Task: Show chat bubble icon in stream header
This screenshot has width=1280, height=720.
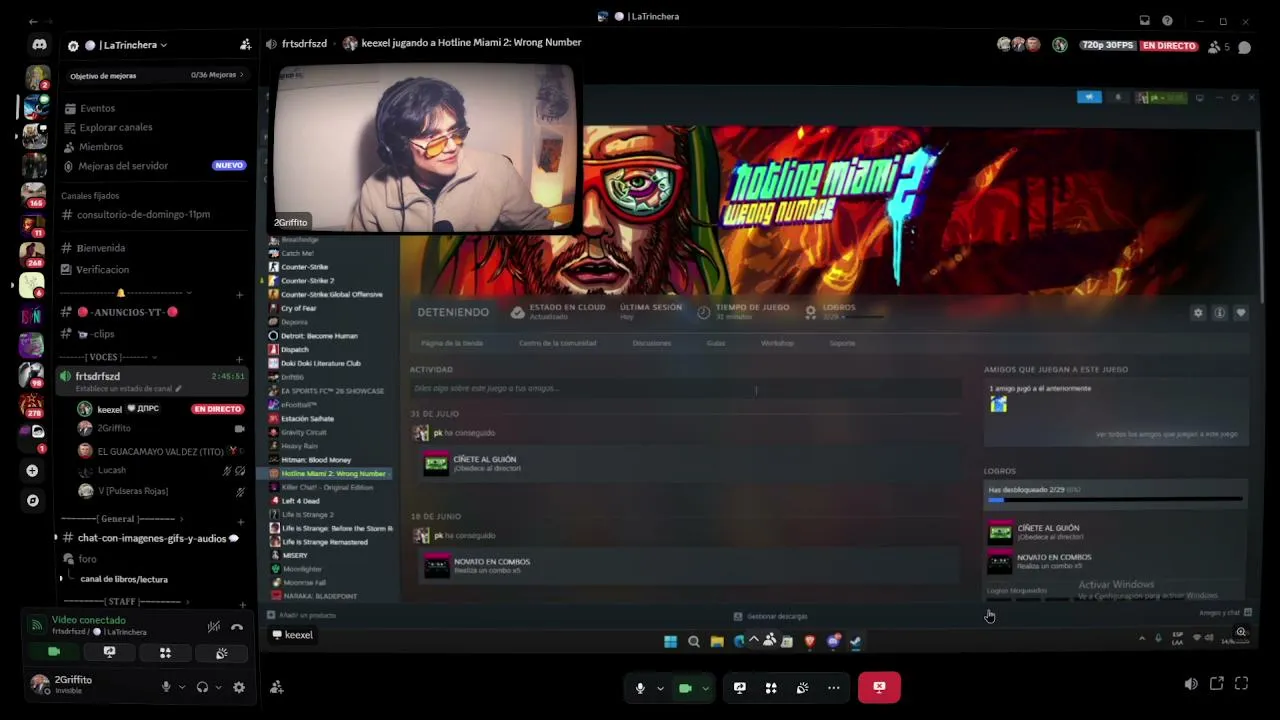Action: point(1245,46)
